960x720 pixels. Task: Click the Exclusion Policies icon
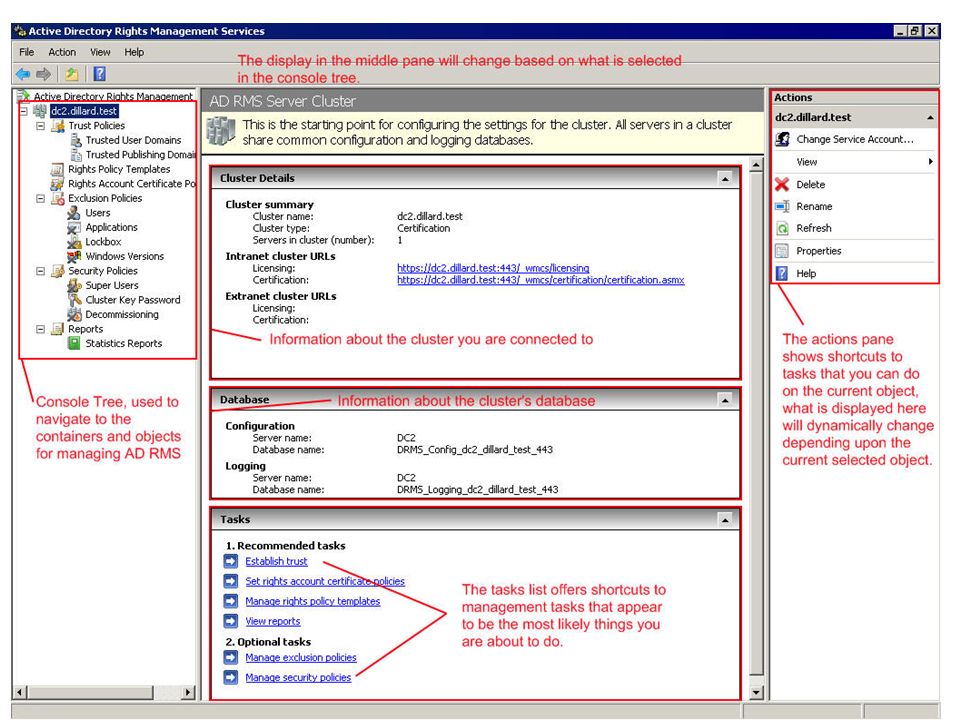pyautogui.click(x=58, y=198)
